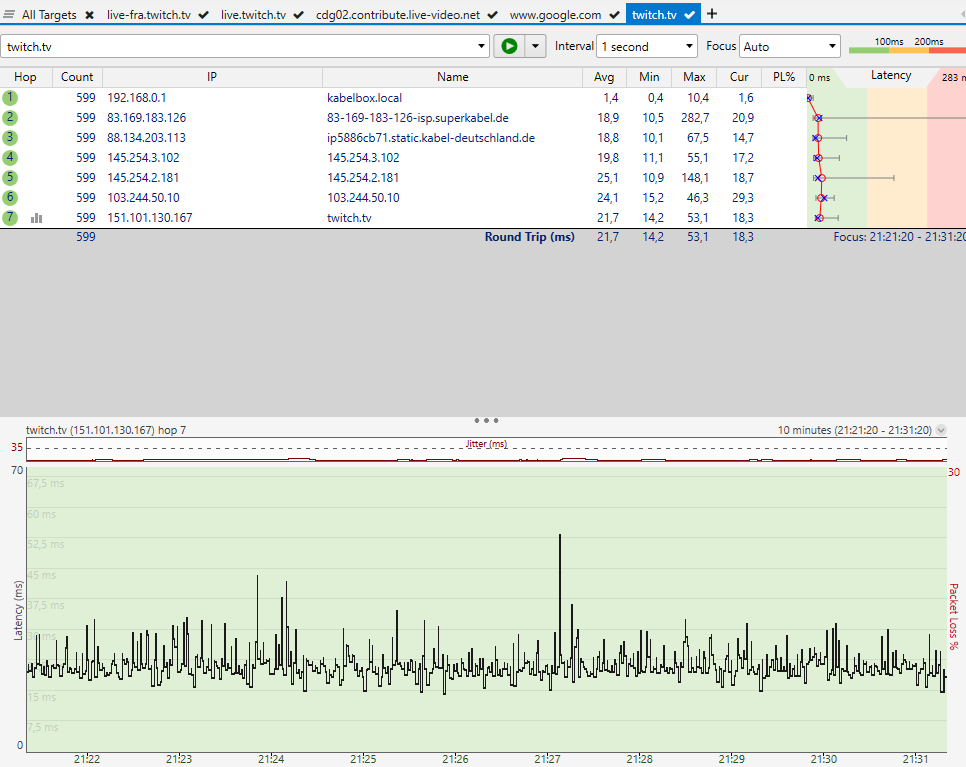Click the timeline graph title twitch.tv hop 7
This screenshot has width=966, height=767.
click(x=106, y=430)
